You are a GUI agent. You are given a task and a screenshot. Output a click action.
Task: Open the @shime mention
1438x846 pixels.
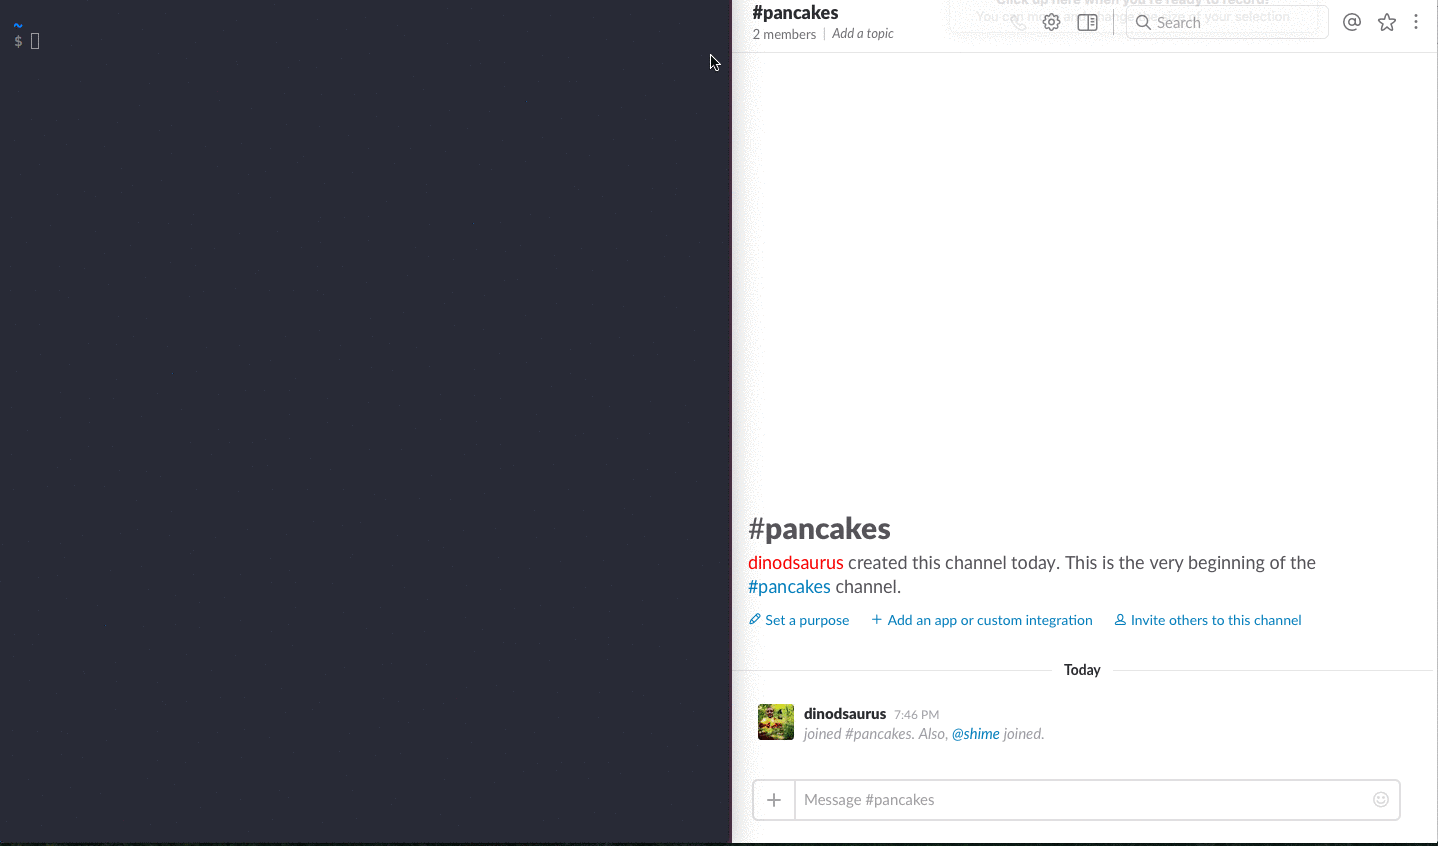point(976,734)
